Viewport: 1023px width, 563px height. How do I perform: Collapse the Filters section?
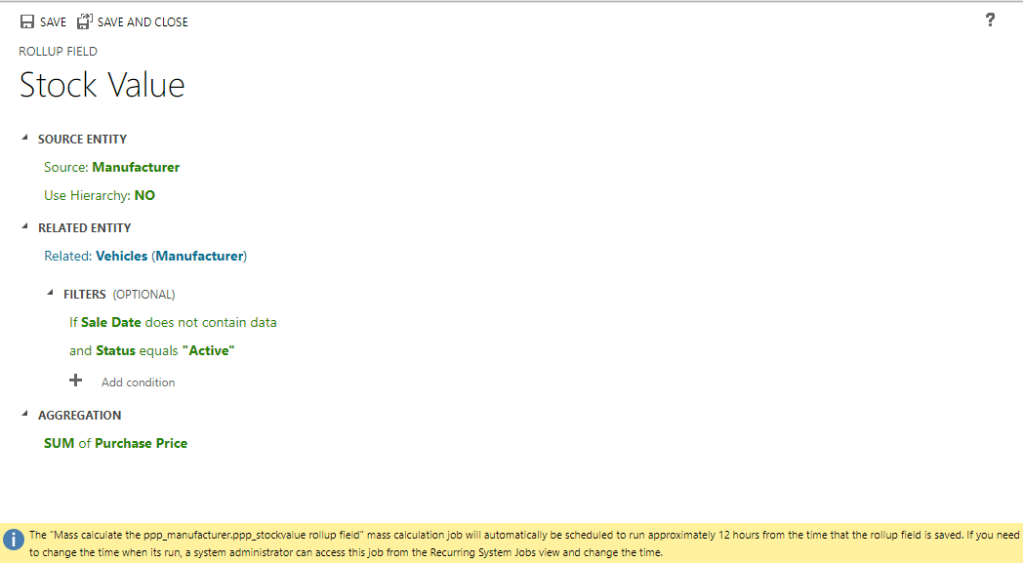tap(51, 294)
